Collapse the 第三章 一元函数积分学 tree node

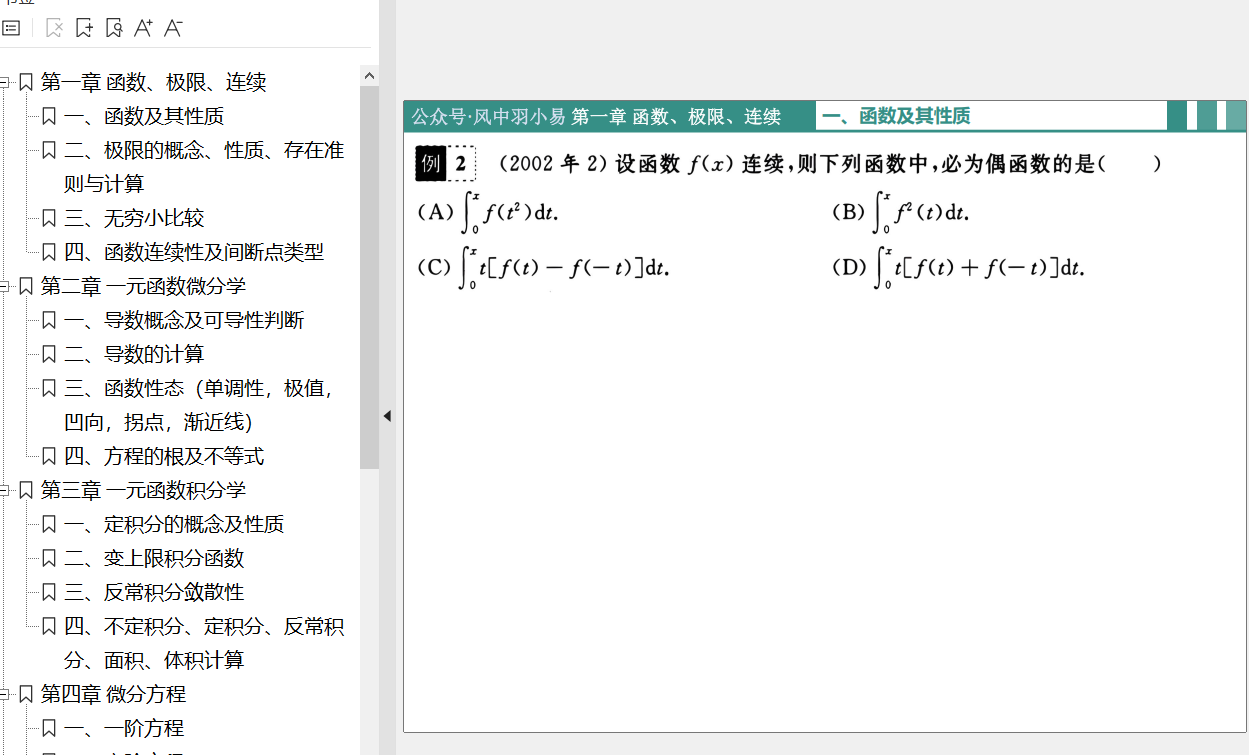pyautogui.click(x=5, y=491)
